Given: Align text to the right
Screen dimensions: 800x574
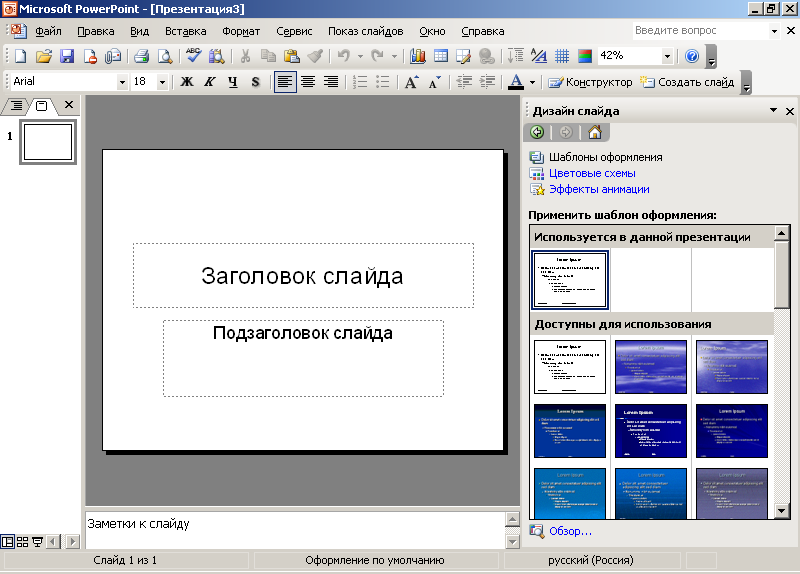Looking at the screenshot, I should click(x=331, y=82).
